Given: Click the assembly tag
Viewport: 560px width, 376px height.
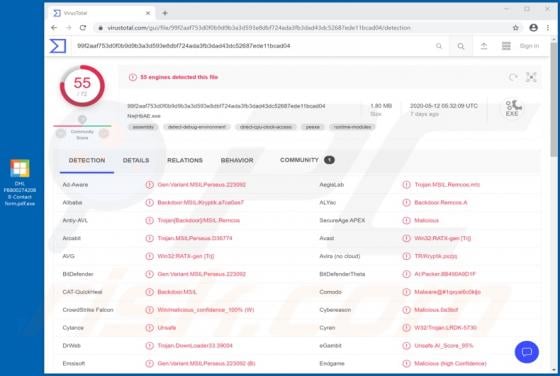Looking at the screenshot, I should pos(143,127).
